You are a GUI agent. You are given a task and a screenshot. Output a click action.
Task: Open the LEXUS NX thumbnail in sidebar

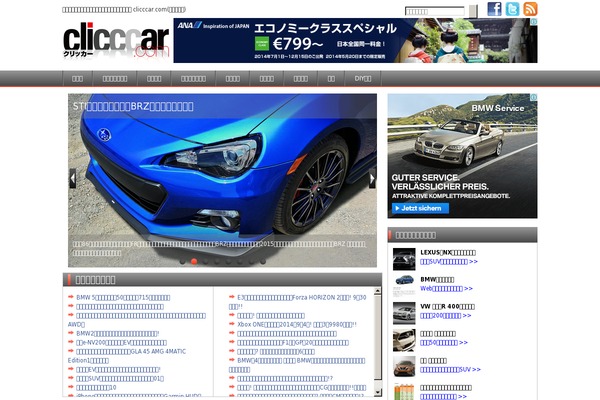click(404, 259)
